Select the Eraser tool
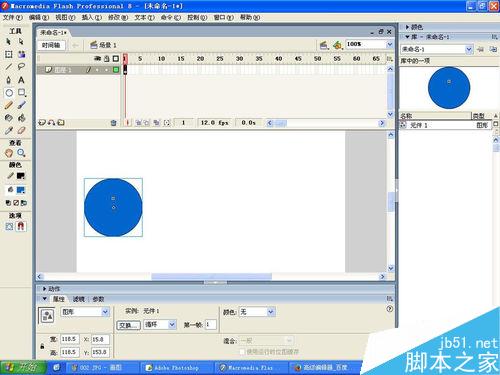The width and height of the screenshot is (500, 375). (21, 130)
